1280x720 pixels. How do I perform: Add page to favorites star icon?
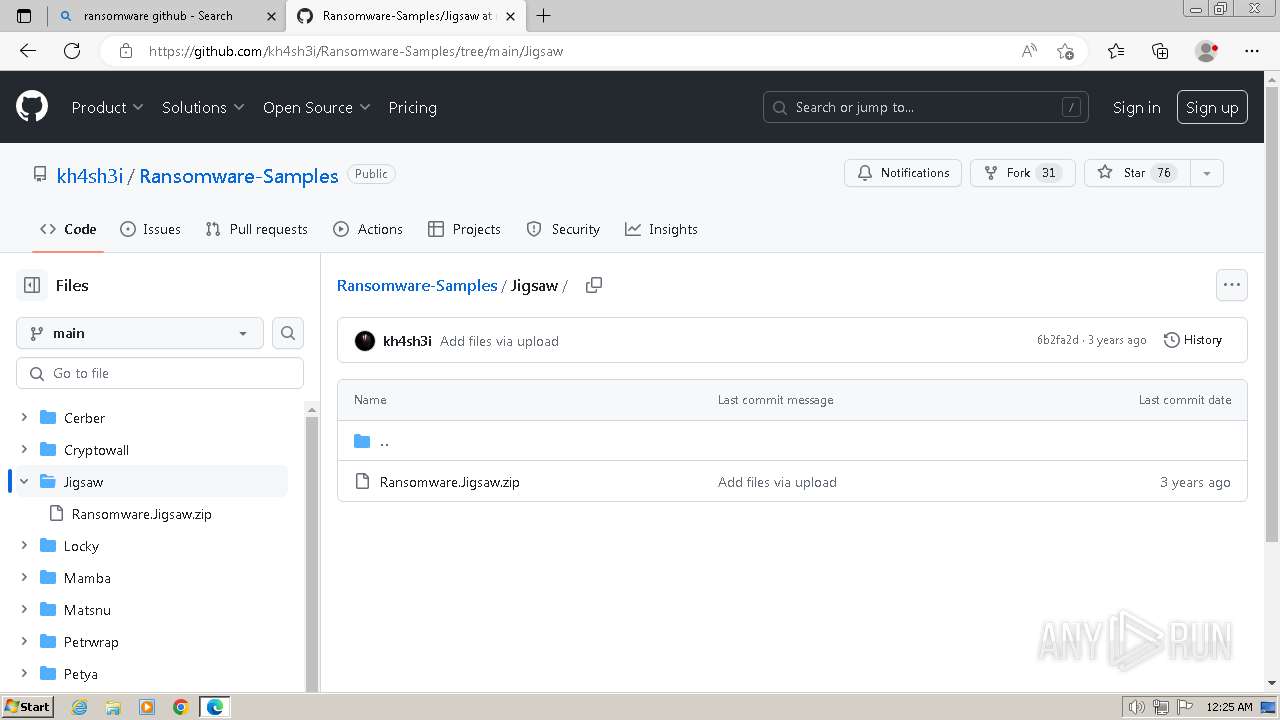[x=1065, y=51]
